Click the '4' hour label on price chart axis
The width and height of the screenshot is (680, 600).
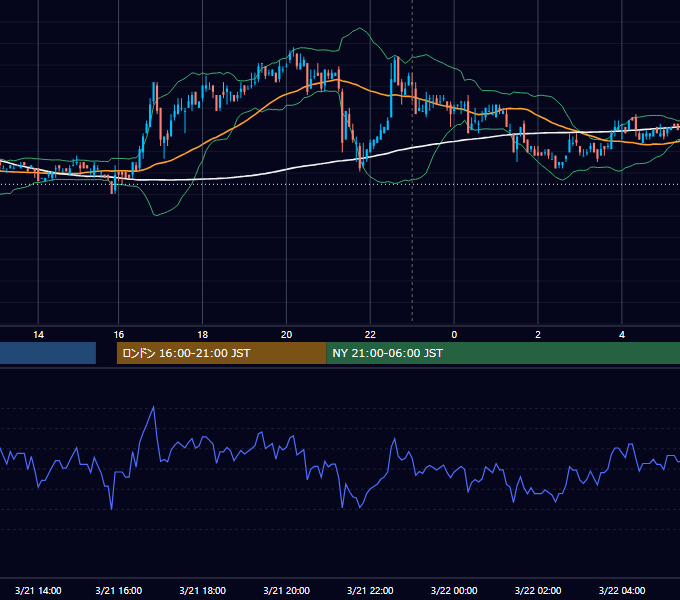click(622, 335)
